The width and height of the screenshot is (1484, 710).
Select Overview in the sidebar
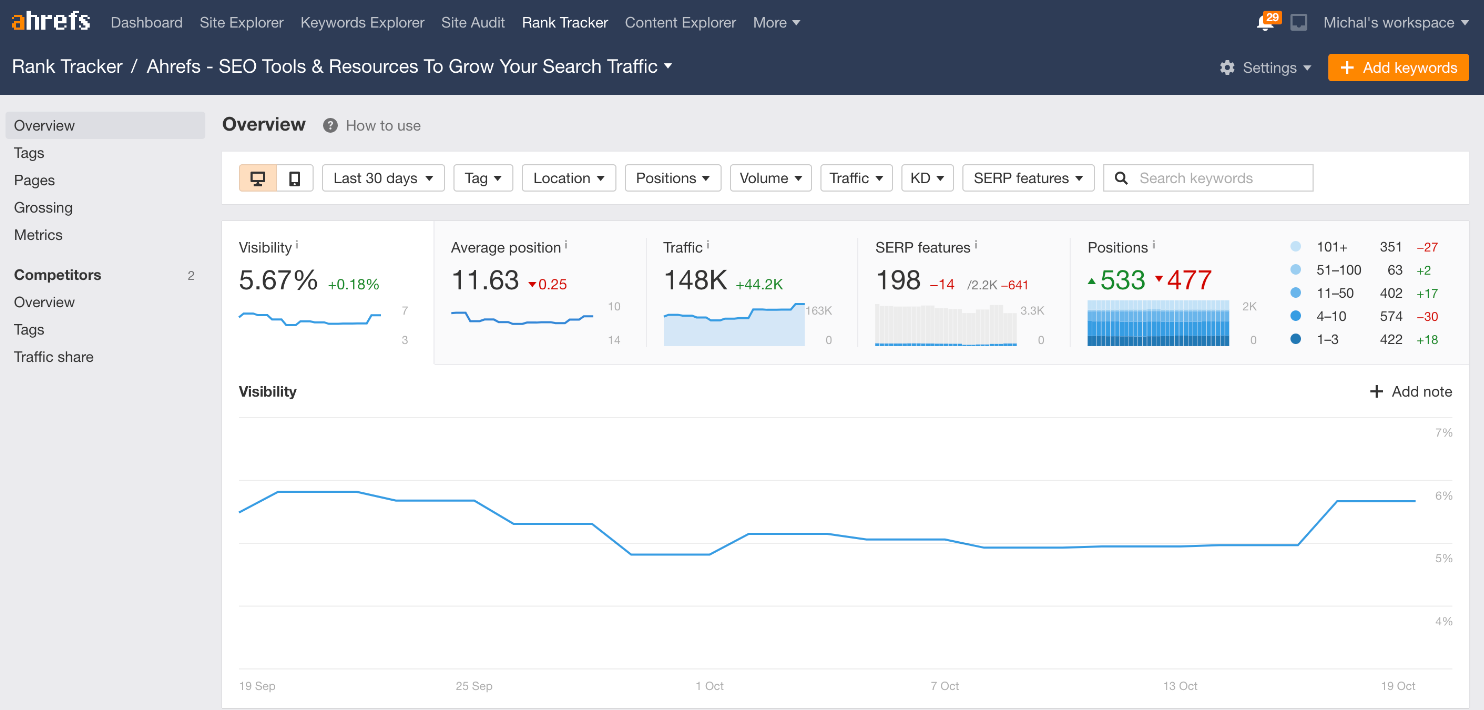coord(105,125)
